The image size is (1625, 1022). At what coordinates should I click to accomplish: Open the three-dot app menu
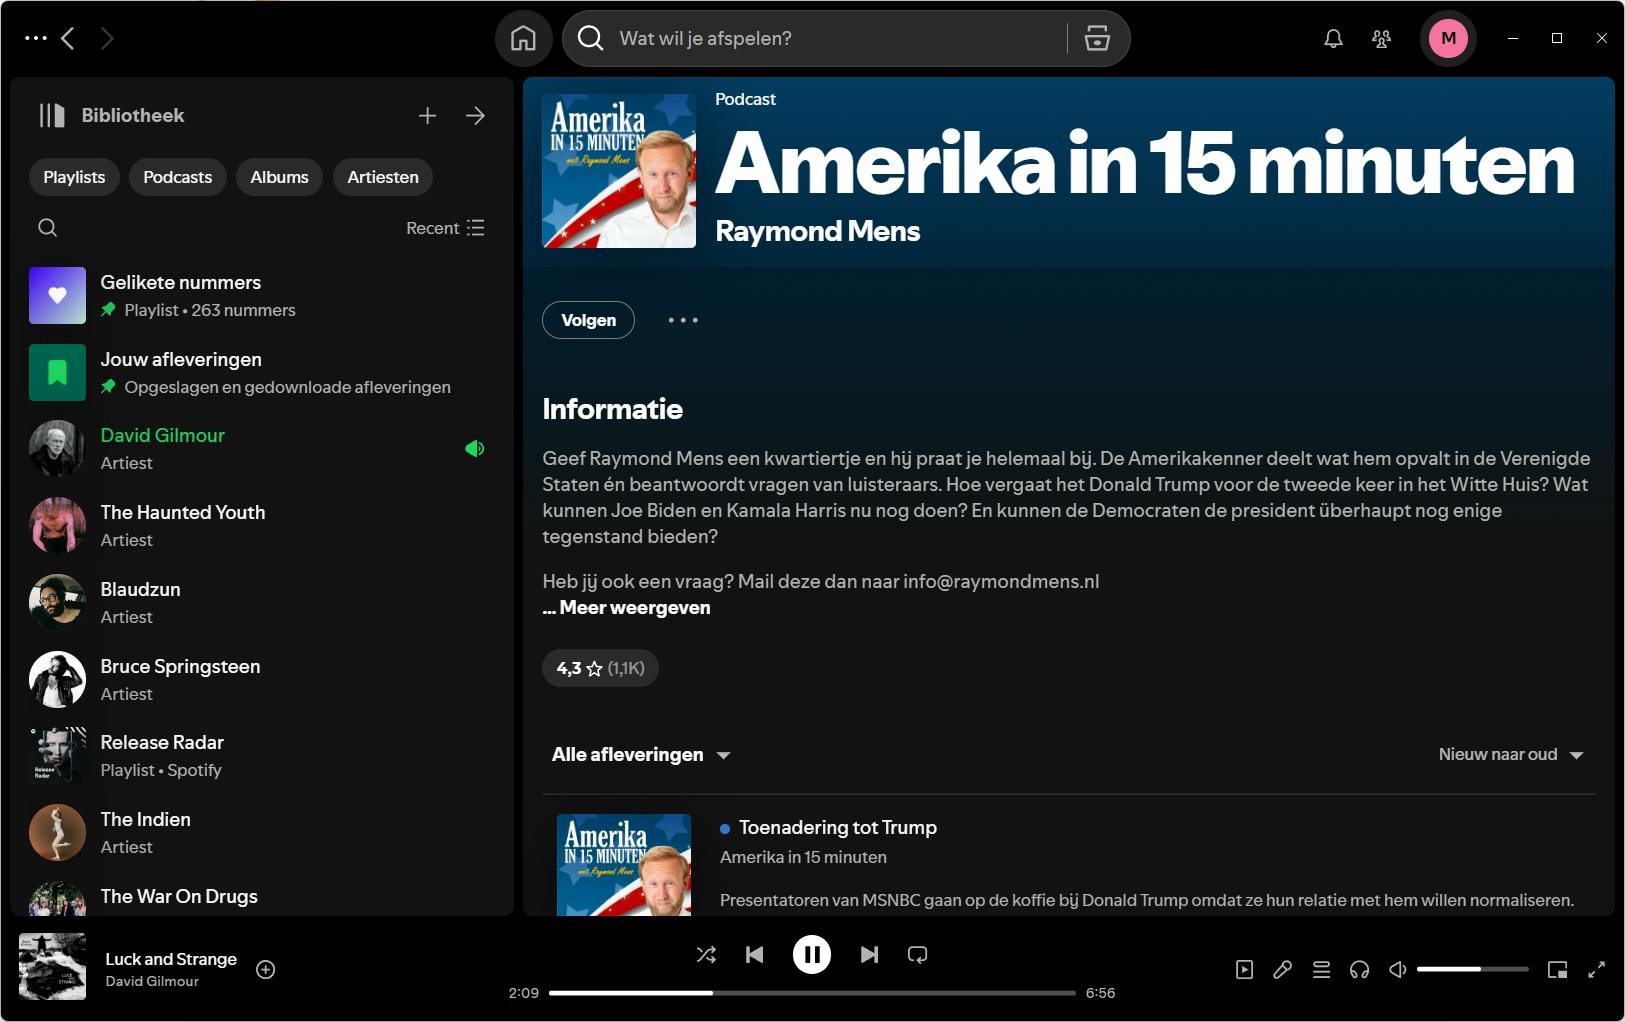click(x=36, y=38)
